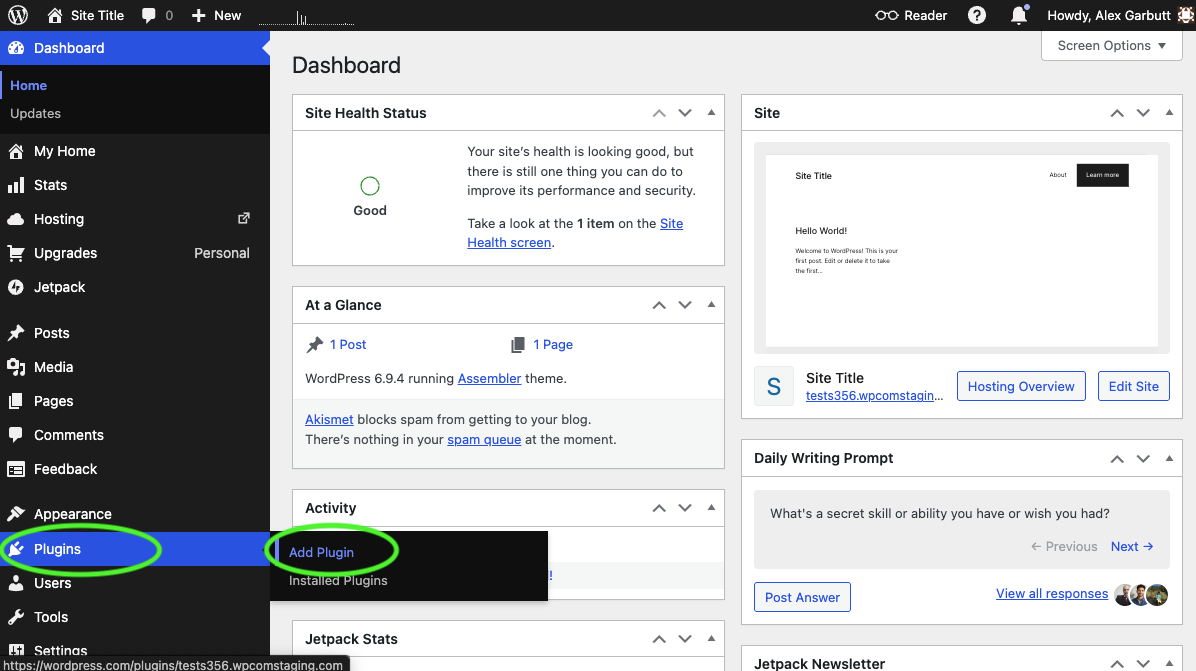Open Plugins in the sidebar
The image size is (1196, 671).
[135, 549]
